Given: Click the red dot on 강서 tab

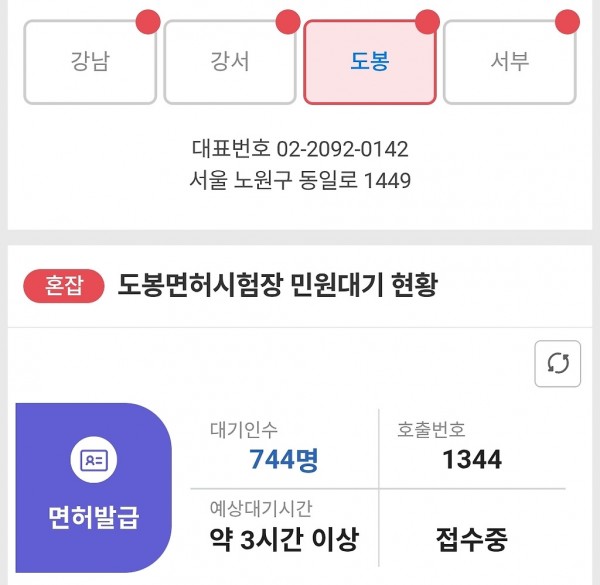Looking at the screenshot, I should [x=288, y=21].
